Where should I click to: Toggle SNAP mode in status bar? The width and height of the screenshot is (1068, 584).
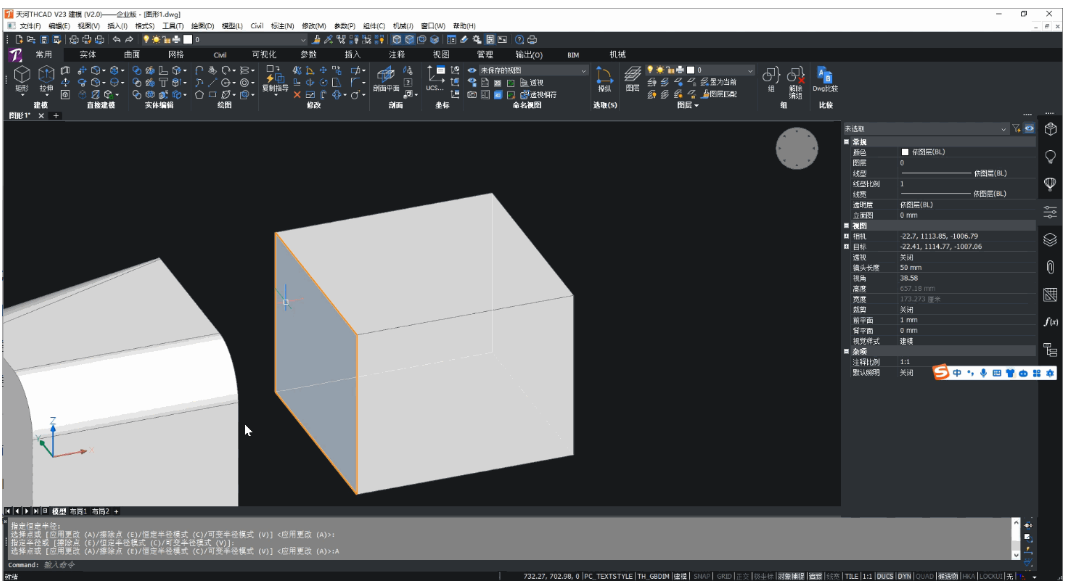[702, 577]
